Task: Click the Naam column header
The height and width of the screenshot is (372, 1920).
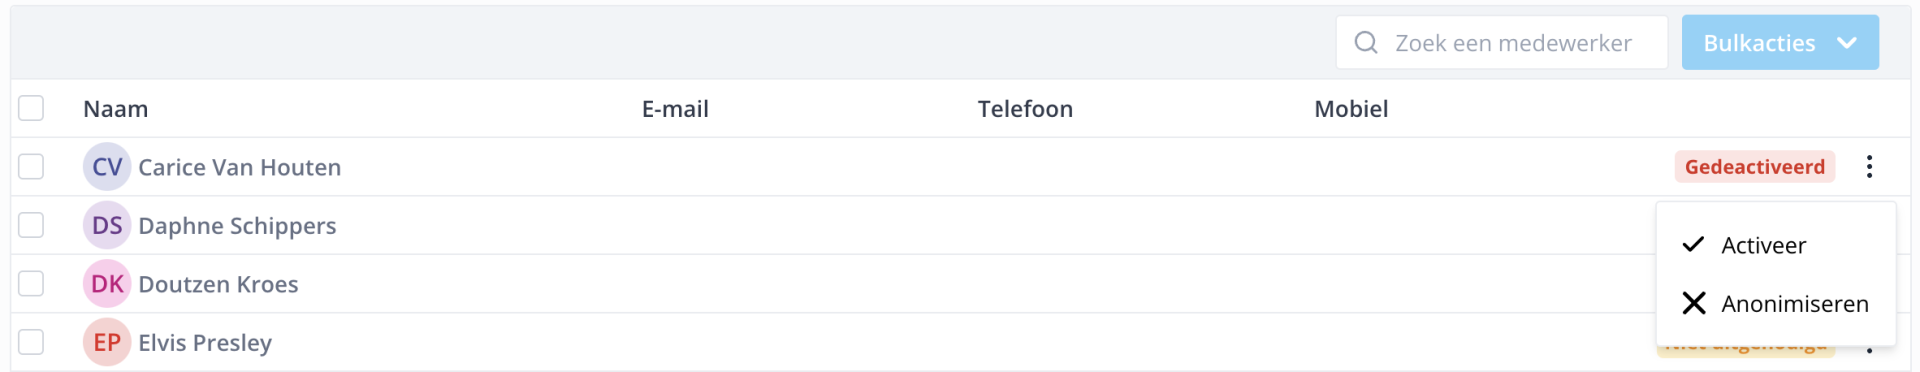Action: (116, 109)
